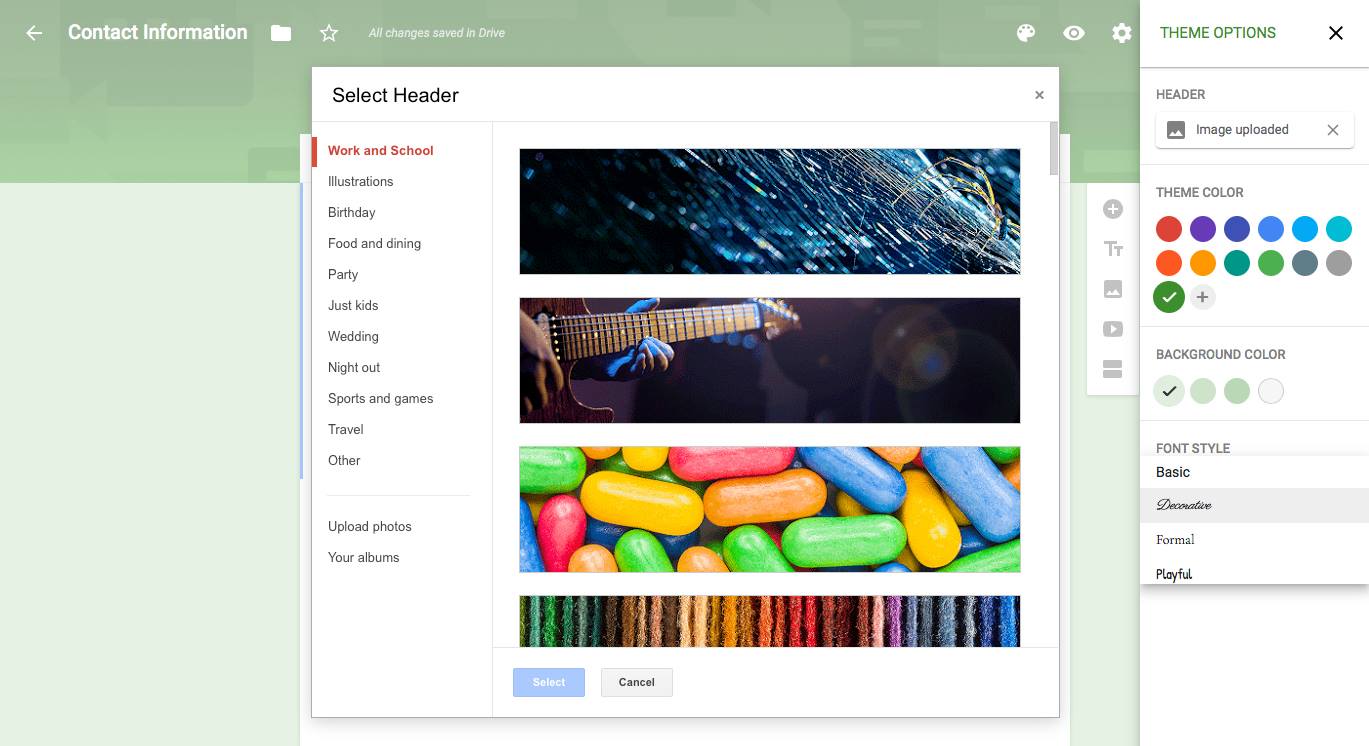Select the purple theme color swatch

pos(1202,229)
